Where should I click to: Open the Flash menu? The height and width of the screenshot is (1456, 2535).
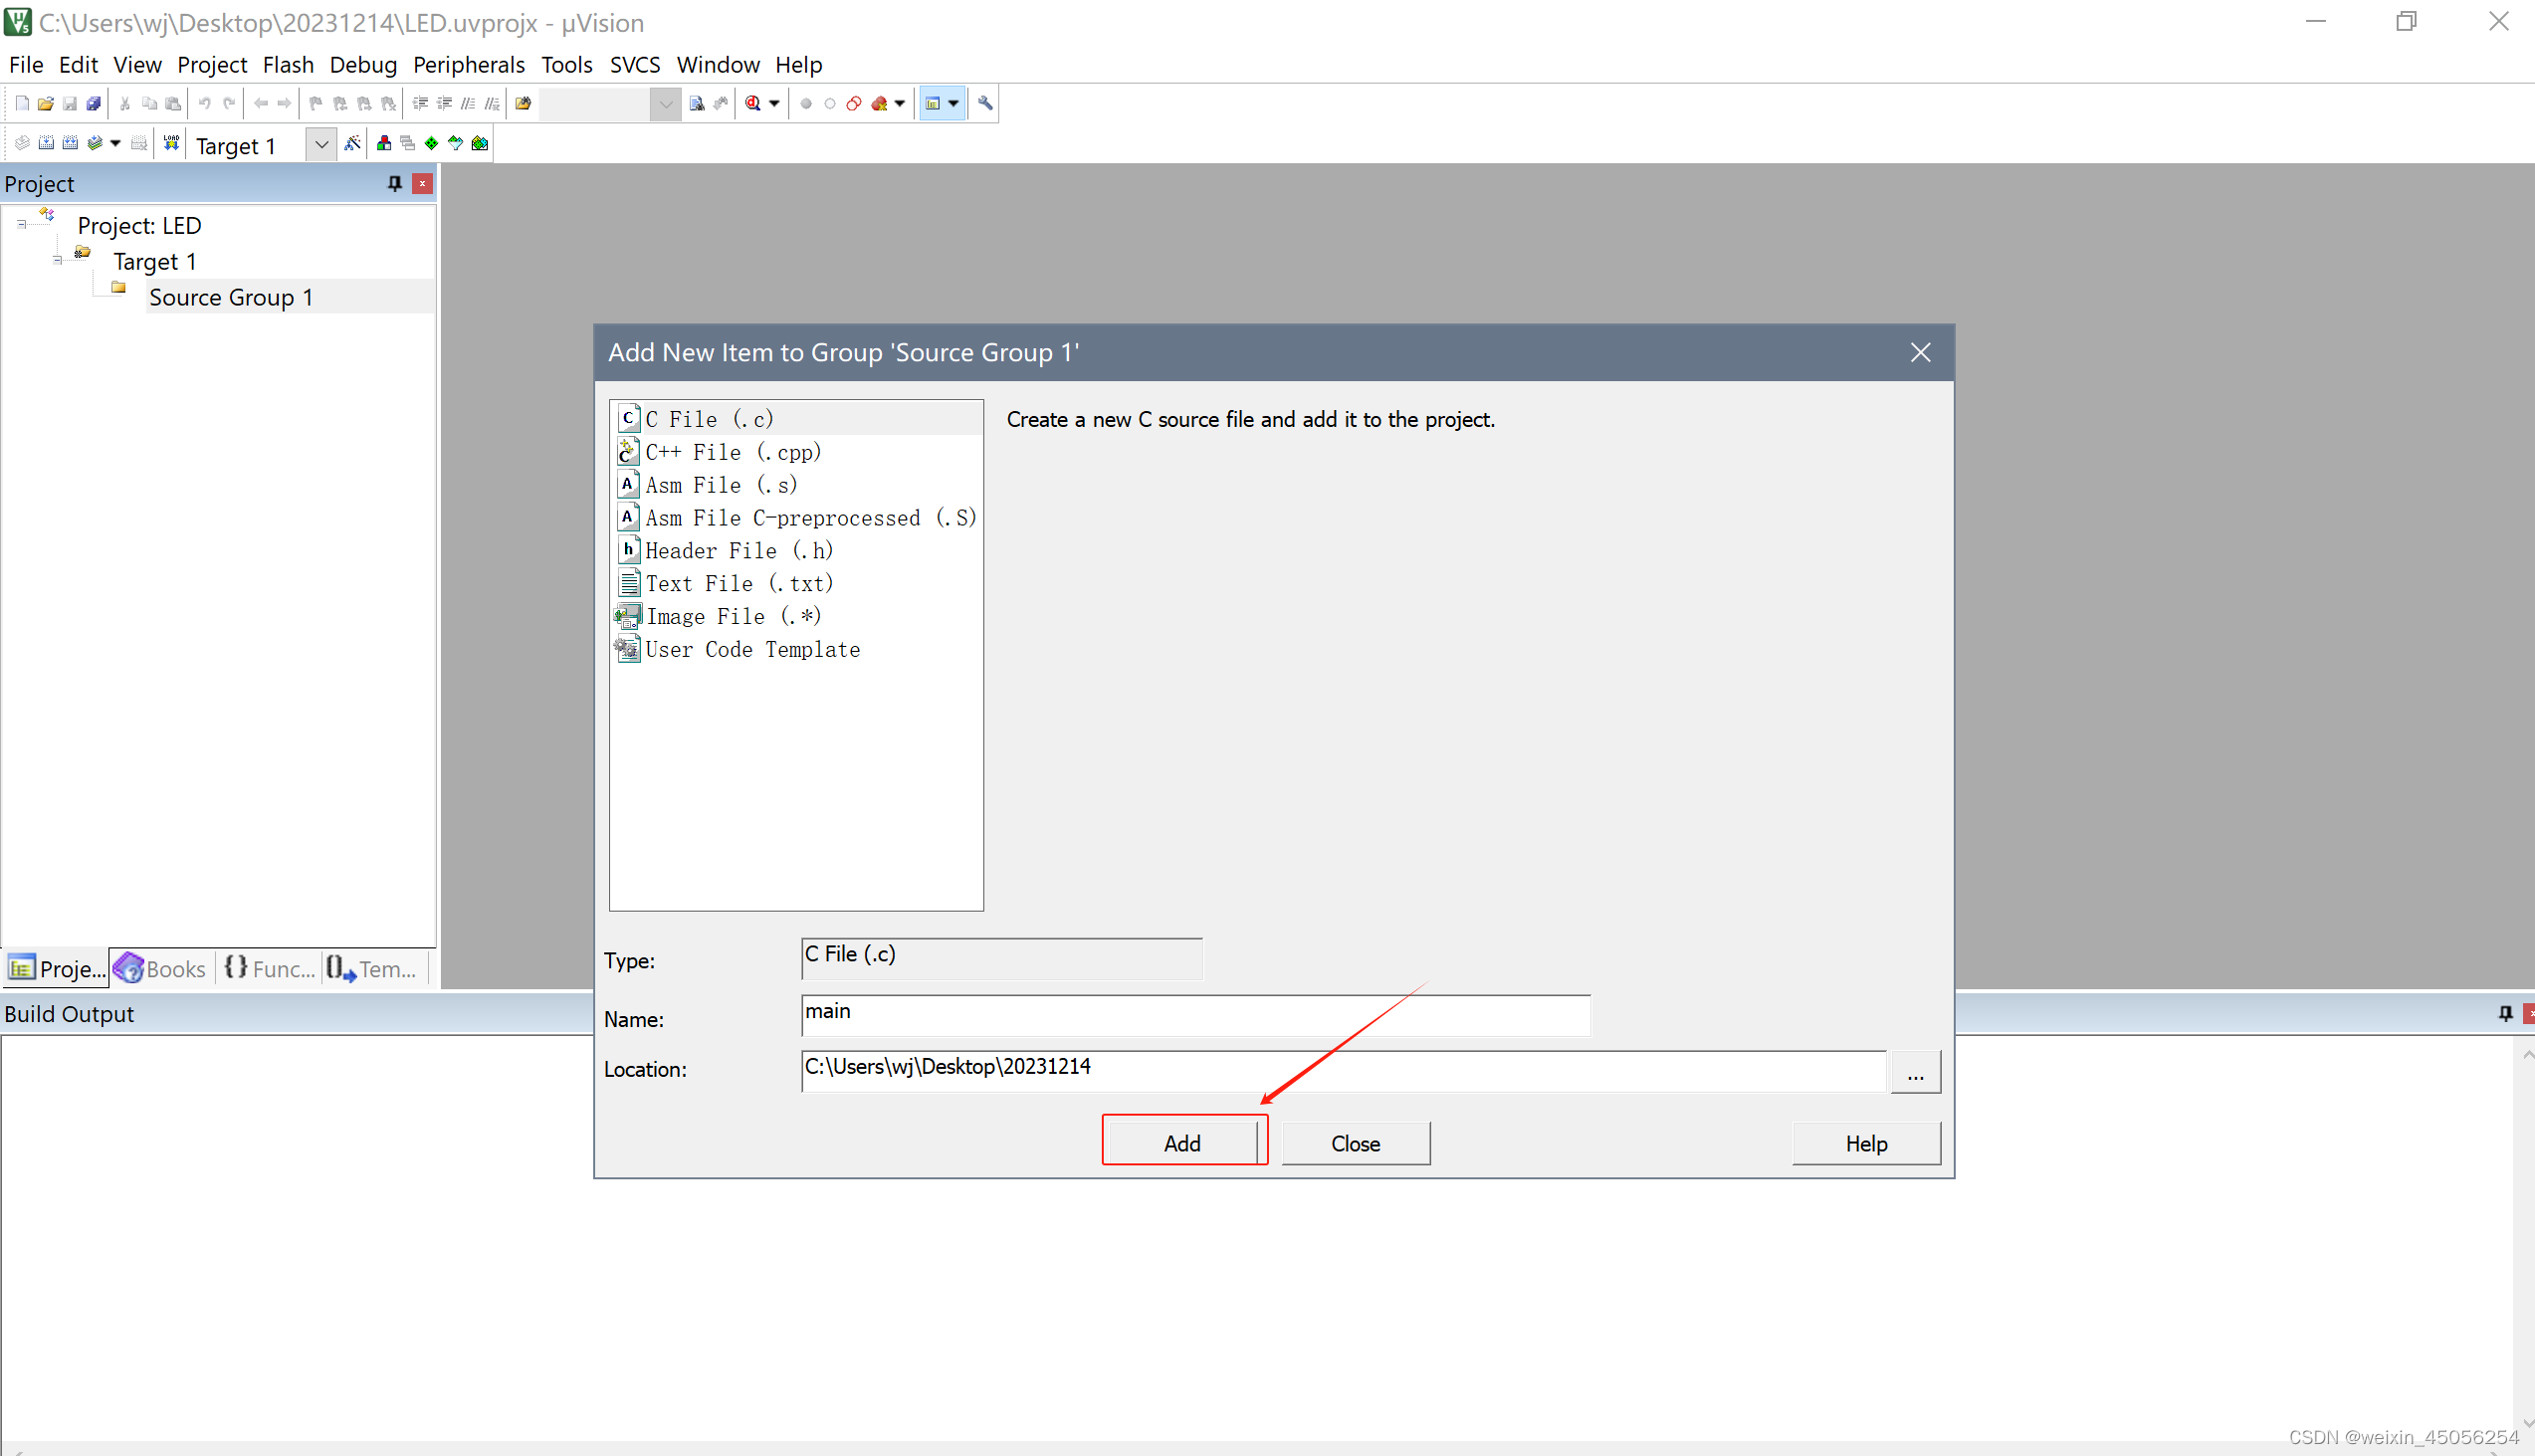point(288,65)
